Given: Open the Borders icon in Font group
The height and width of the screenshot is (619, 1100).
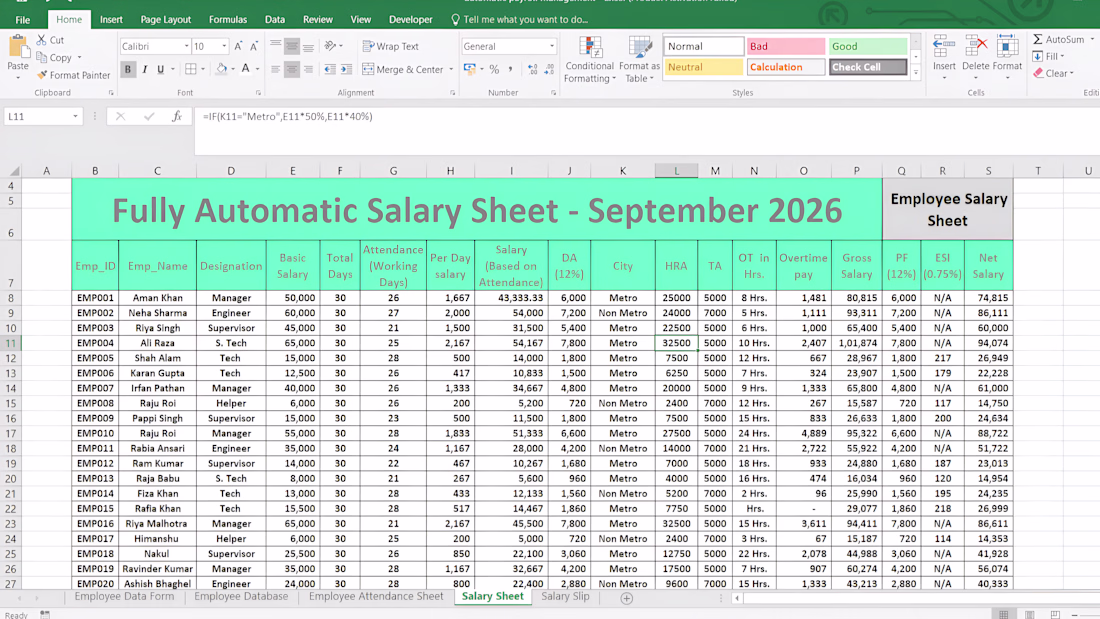Looking at the screenshot, I should tap(191, 69).
